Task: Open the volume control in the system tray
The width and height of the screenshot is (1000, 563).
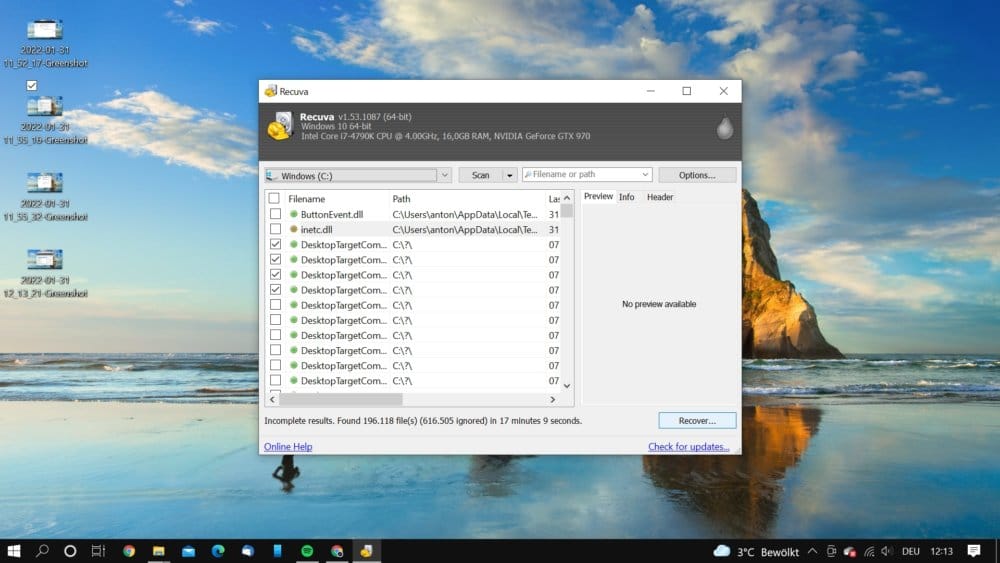Action: pos(886,552)
